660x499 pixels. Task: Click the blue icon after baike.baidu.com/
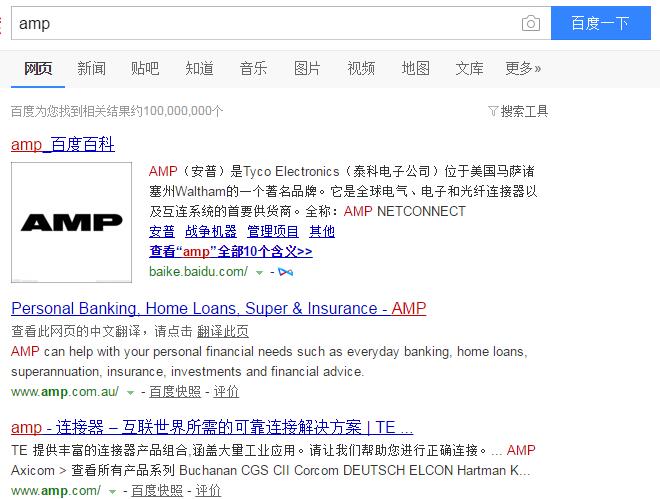tap(286, 272)
